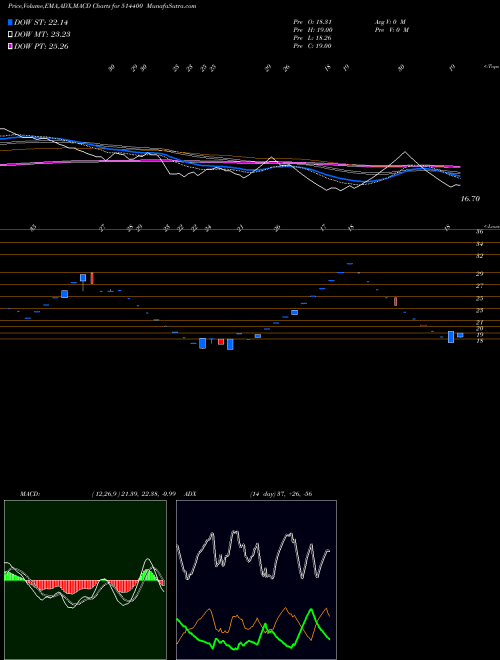The image size is (500, 660).
Task: Click the 'Pre H: 19.00' high value
Action: pyautogui.click(x=313, y=30)
